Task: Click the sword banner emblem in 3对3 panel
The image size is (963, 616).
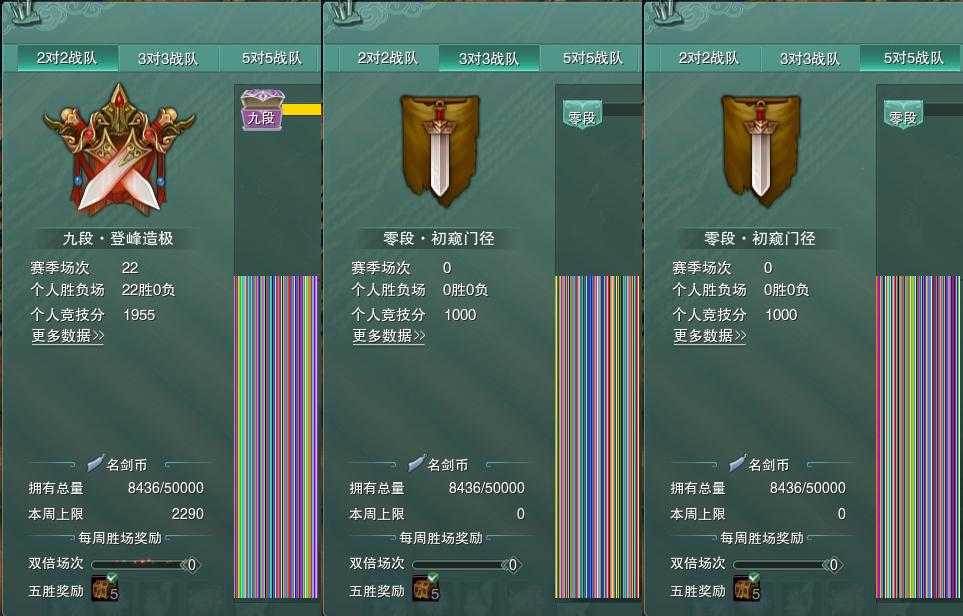Action: (x=440, y=149)
